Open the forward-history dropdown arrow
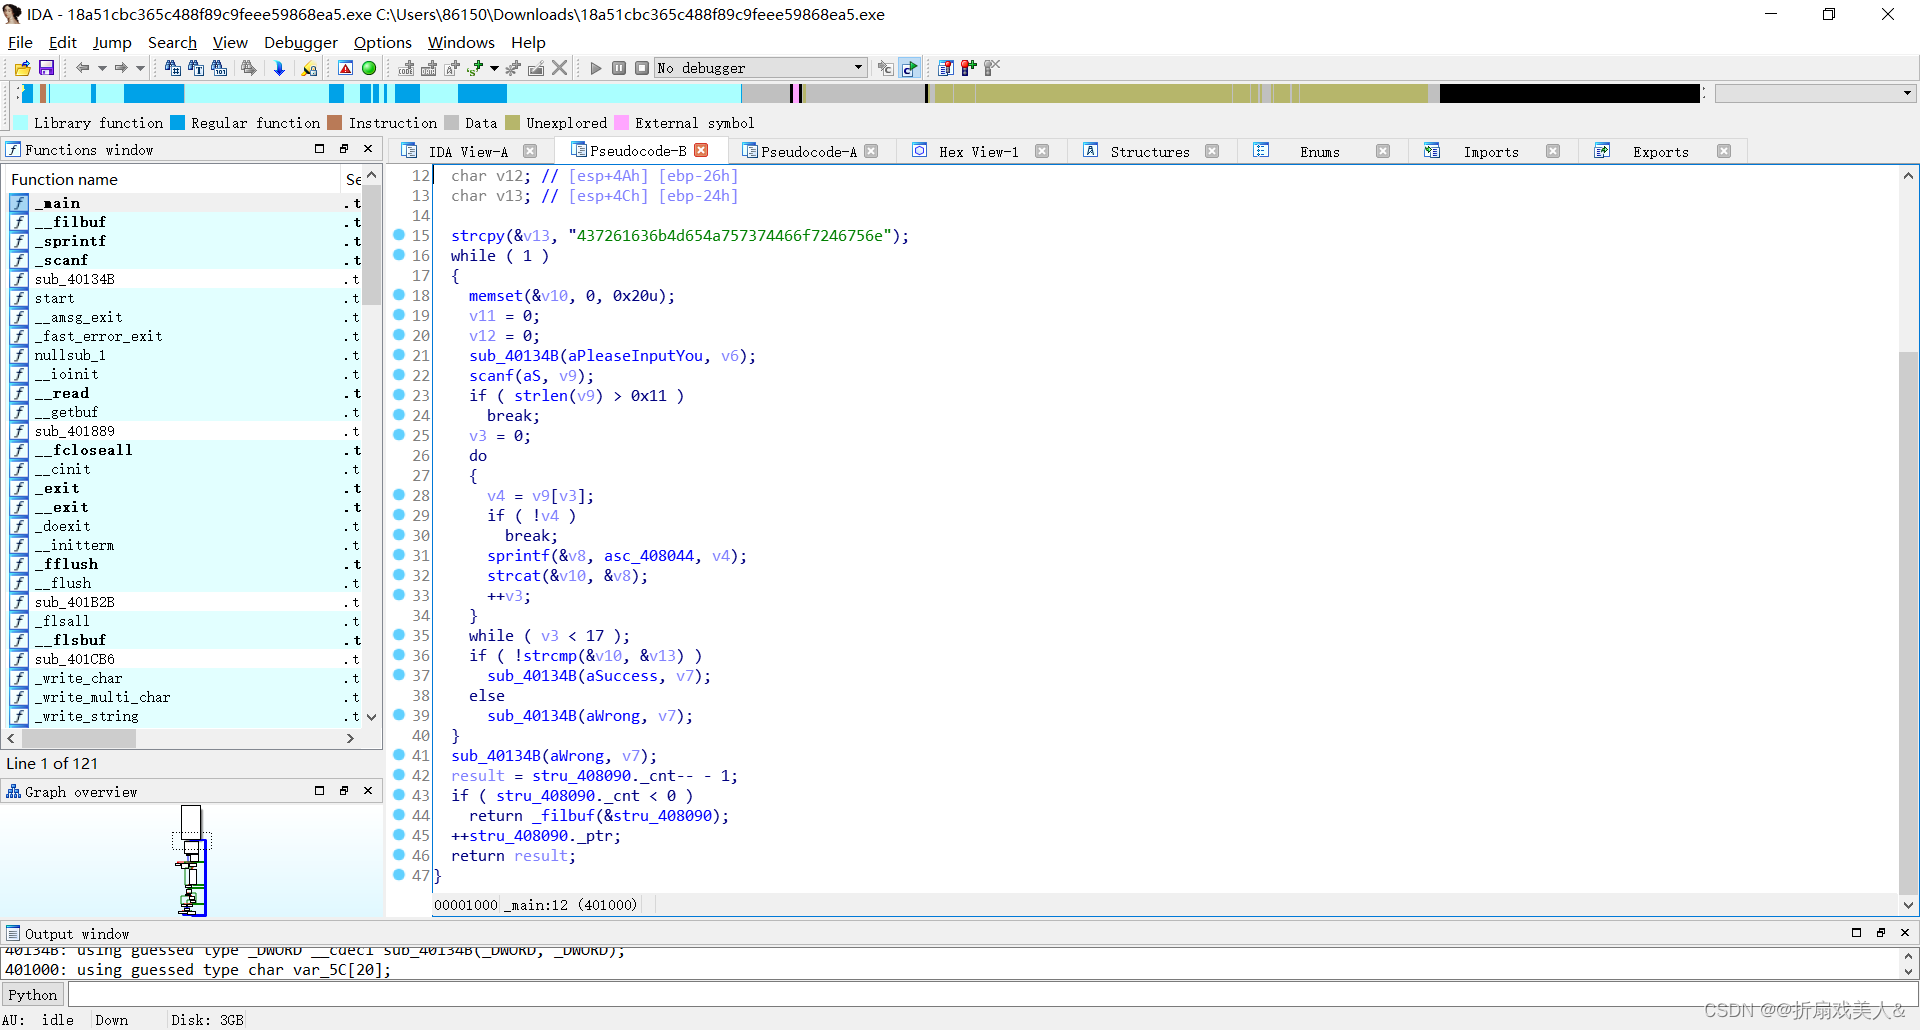The width and height of the screenshot is (1920, 1030). (x=140, y=68)
